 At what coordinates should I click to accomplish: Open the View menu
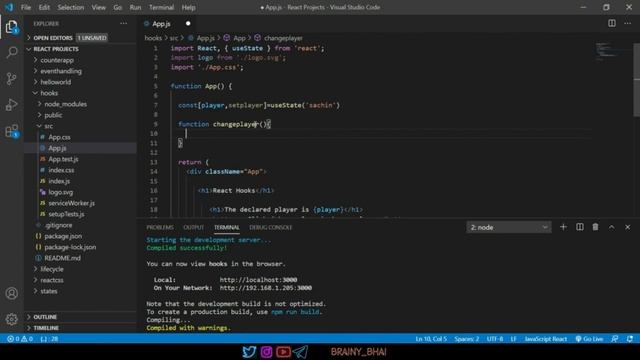point(98,7)
